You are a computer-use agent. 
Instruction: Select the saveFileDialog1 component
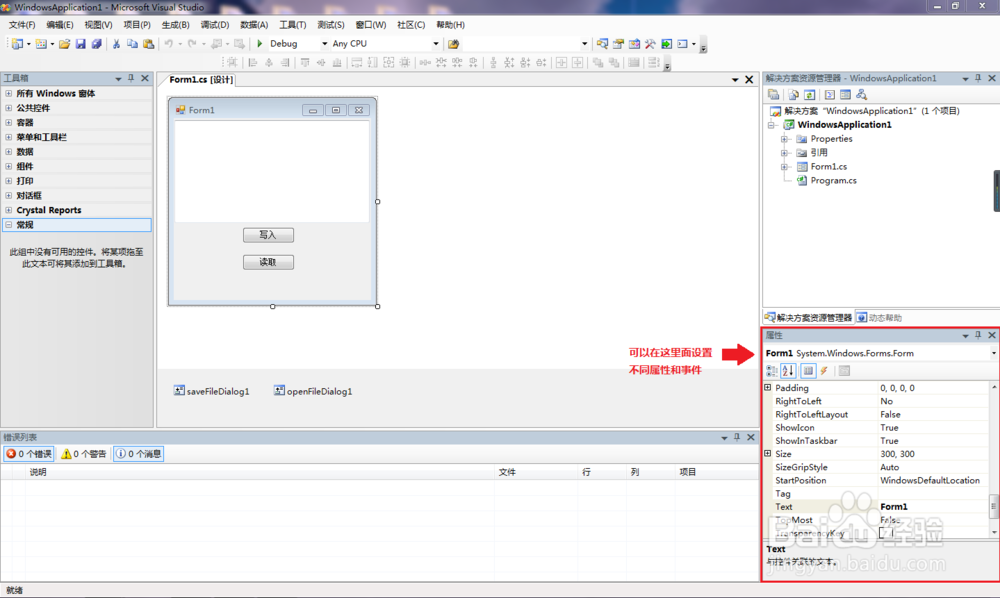(212, 391)
